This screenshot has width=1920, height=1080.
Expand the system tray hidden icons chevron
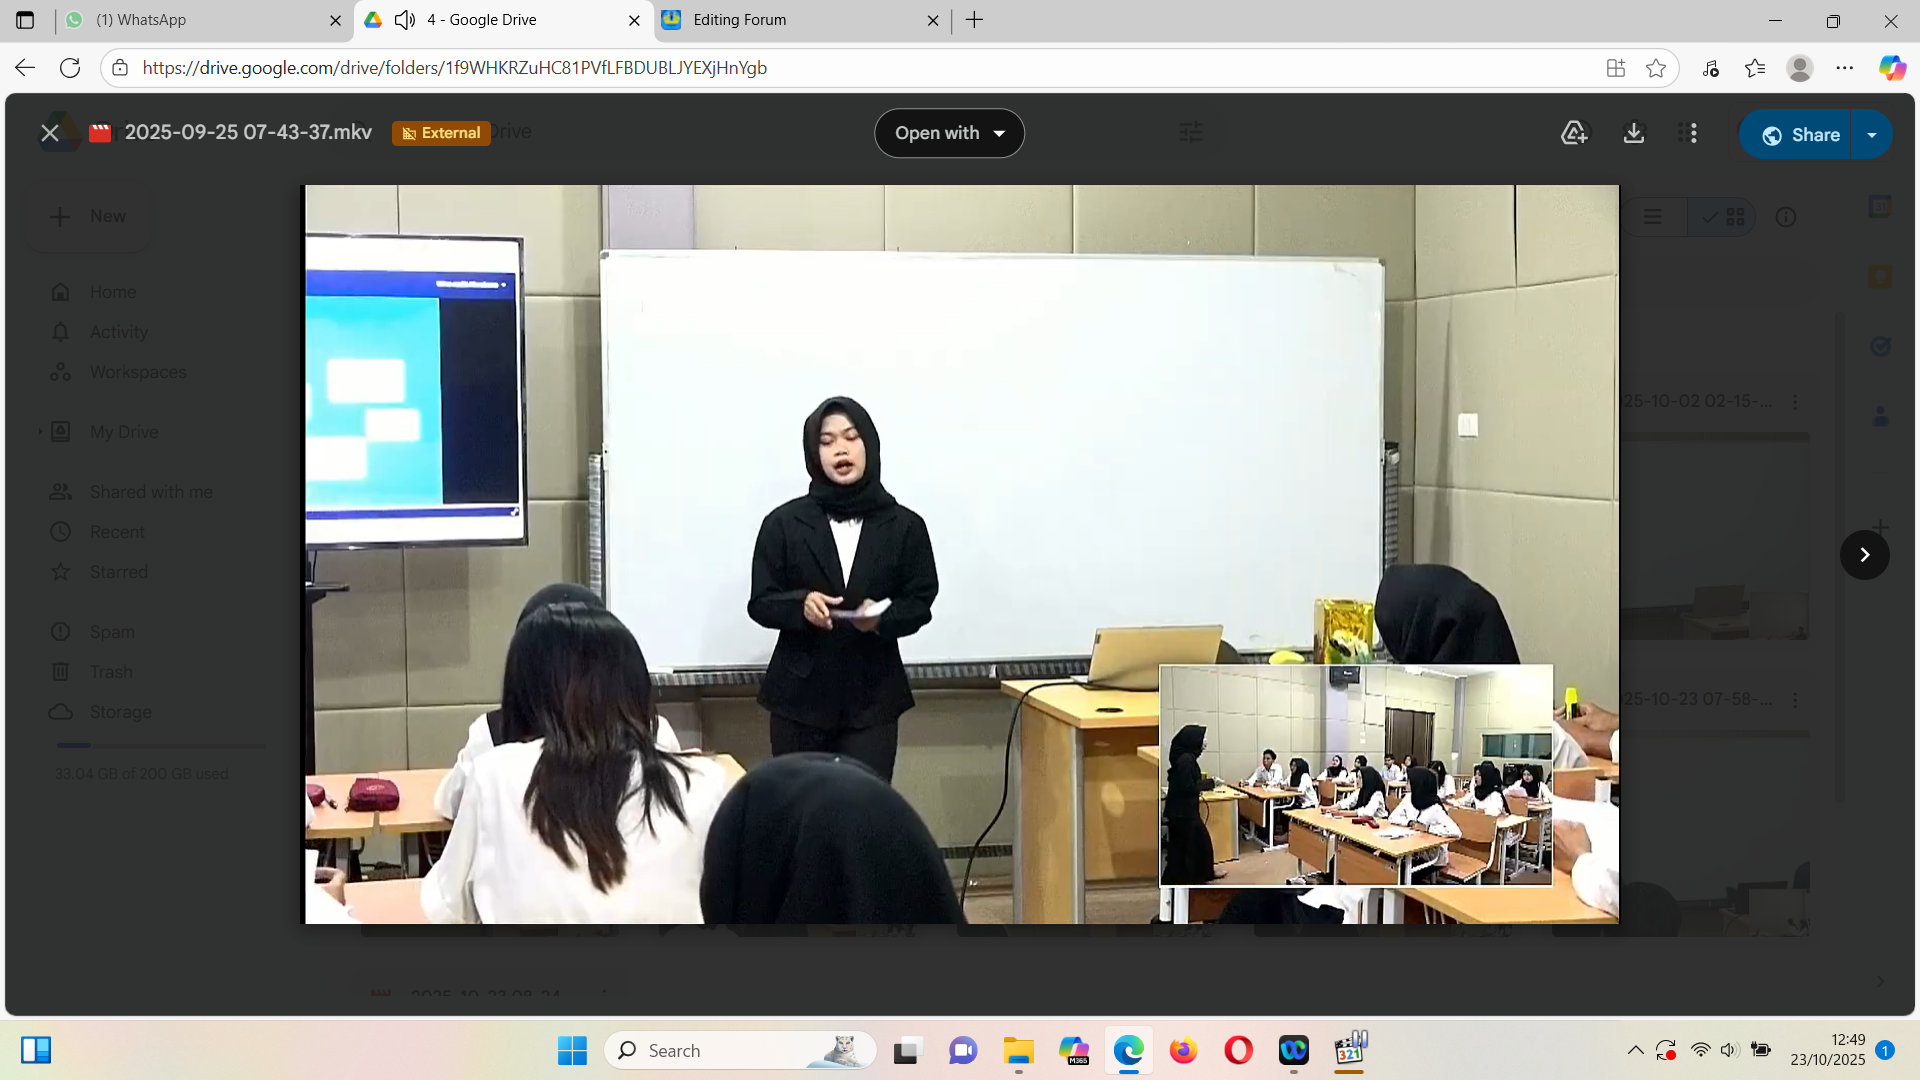click(x=1635, y=1050)
